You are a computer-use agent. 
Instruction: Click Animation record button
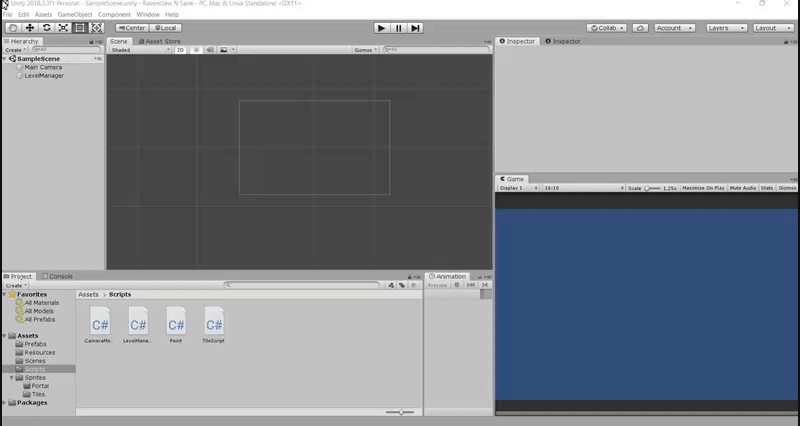[x=457, y=285]
